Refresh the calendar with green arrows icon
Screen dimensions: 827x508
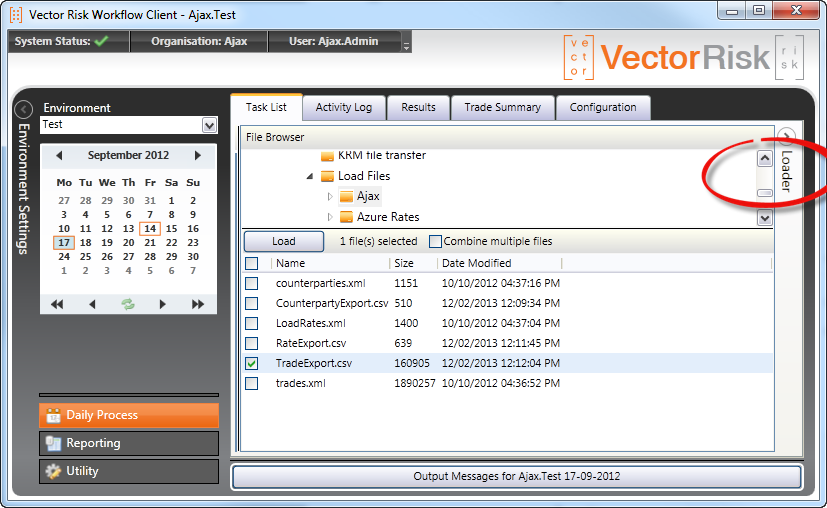[x=128, y=304]
